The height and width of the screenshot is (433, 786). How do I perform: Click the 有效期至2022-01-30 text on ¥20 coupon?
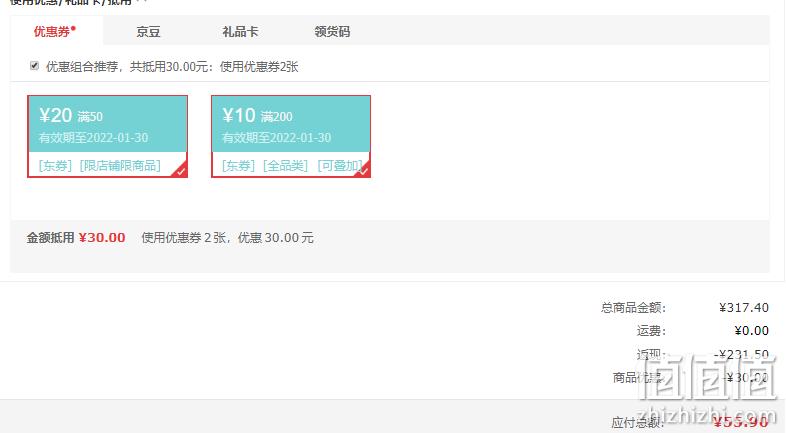[x=93, y=137]
